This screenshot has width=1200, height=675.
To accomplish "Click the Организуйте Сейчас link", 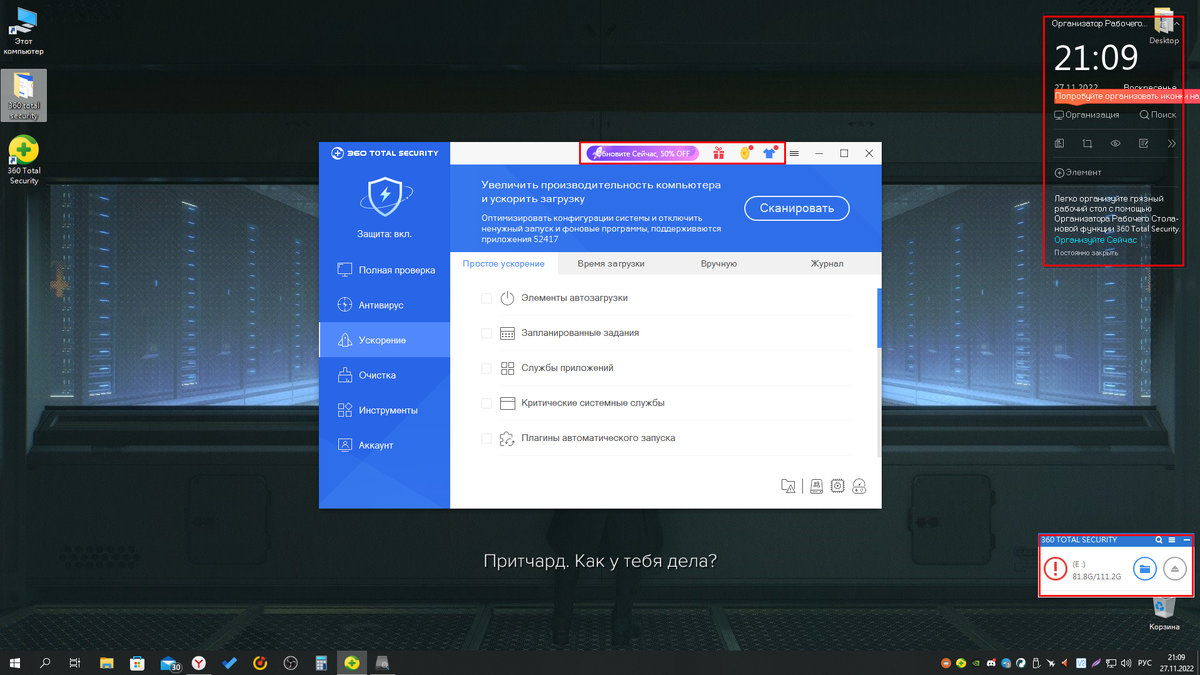I will tap(1095, 240).
